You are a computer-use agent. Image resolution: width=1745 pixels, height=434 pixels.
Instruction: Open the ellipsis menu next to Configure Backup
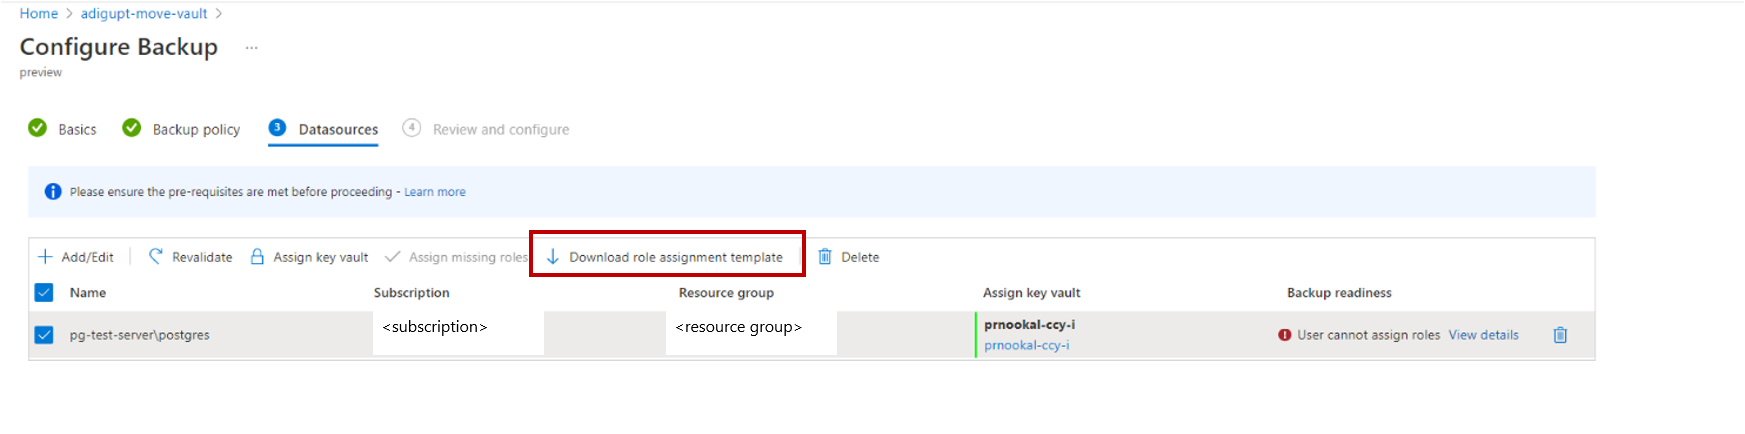click(x=252, y=48)
